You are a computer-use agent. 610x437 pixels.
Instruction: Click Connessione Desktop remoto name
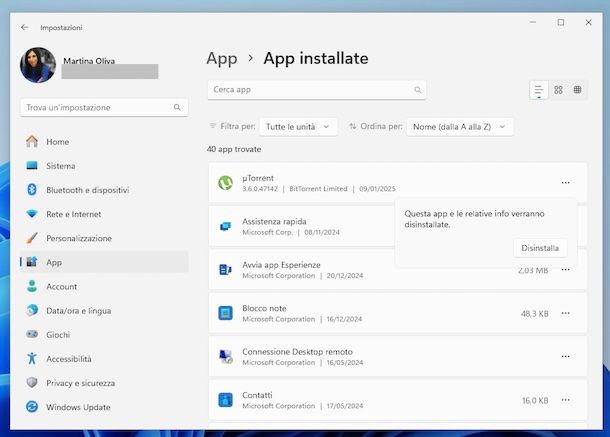point(297,352)
